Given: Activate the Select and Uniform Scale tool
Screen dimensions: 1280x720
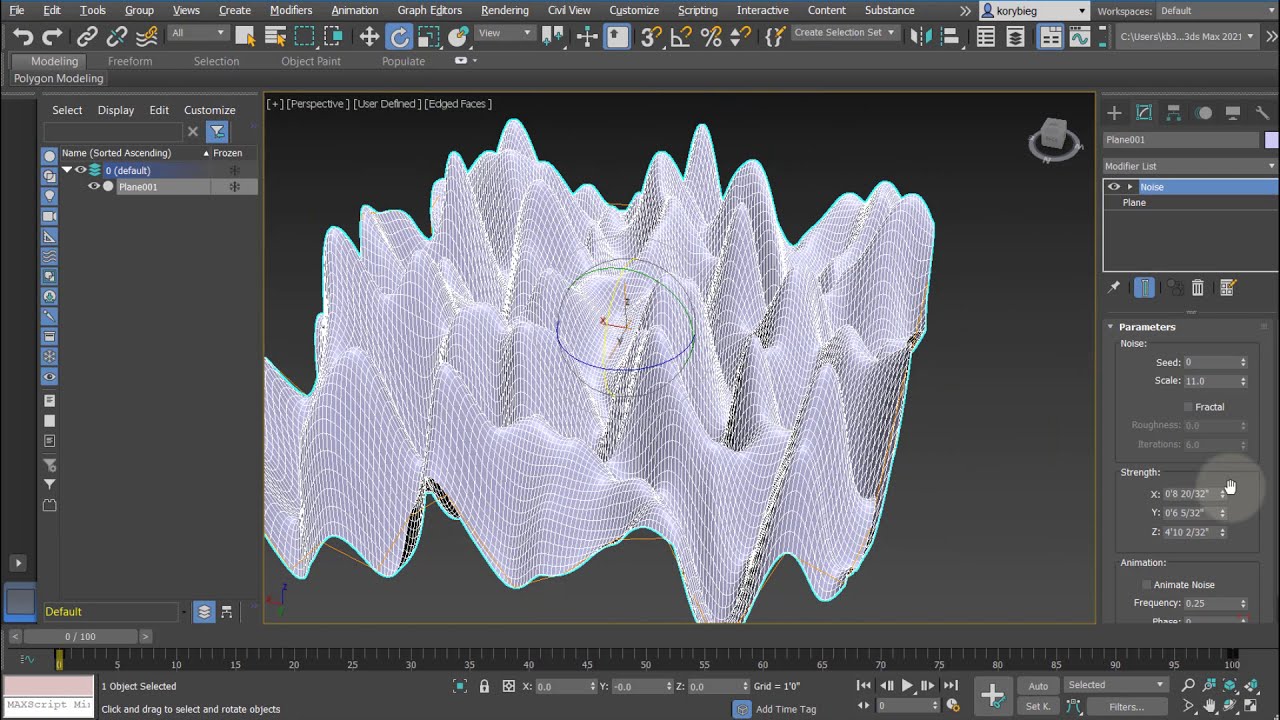Looking at the screenshot, I should click(x=429, y=37).
